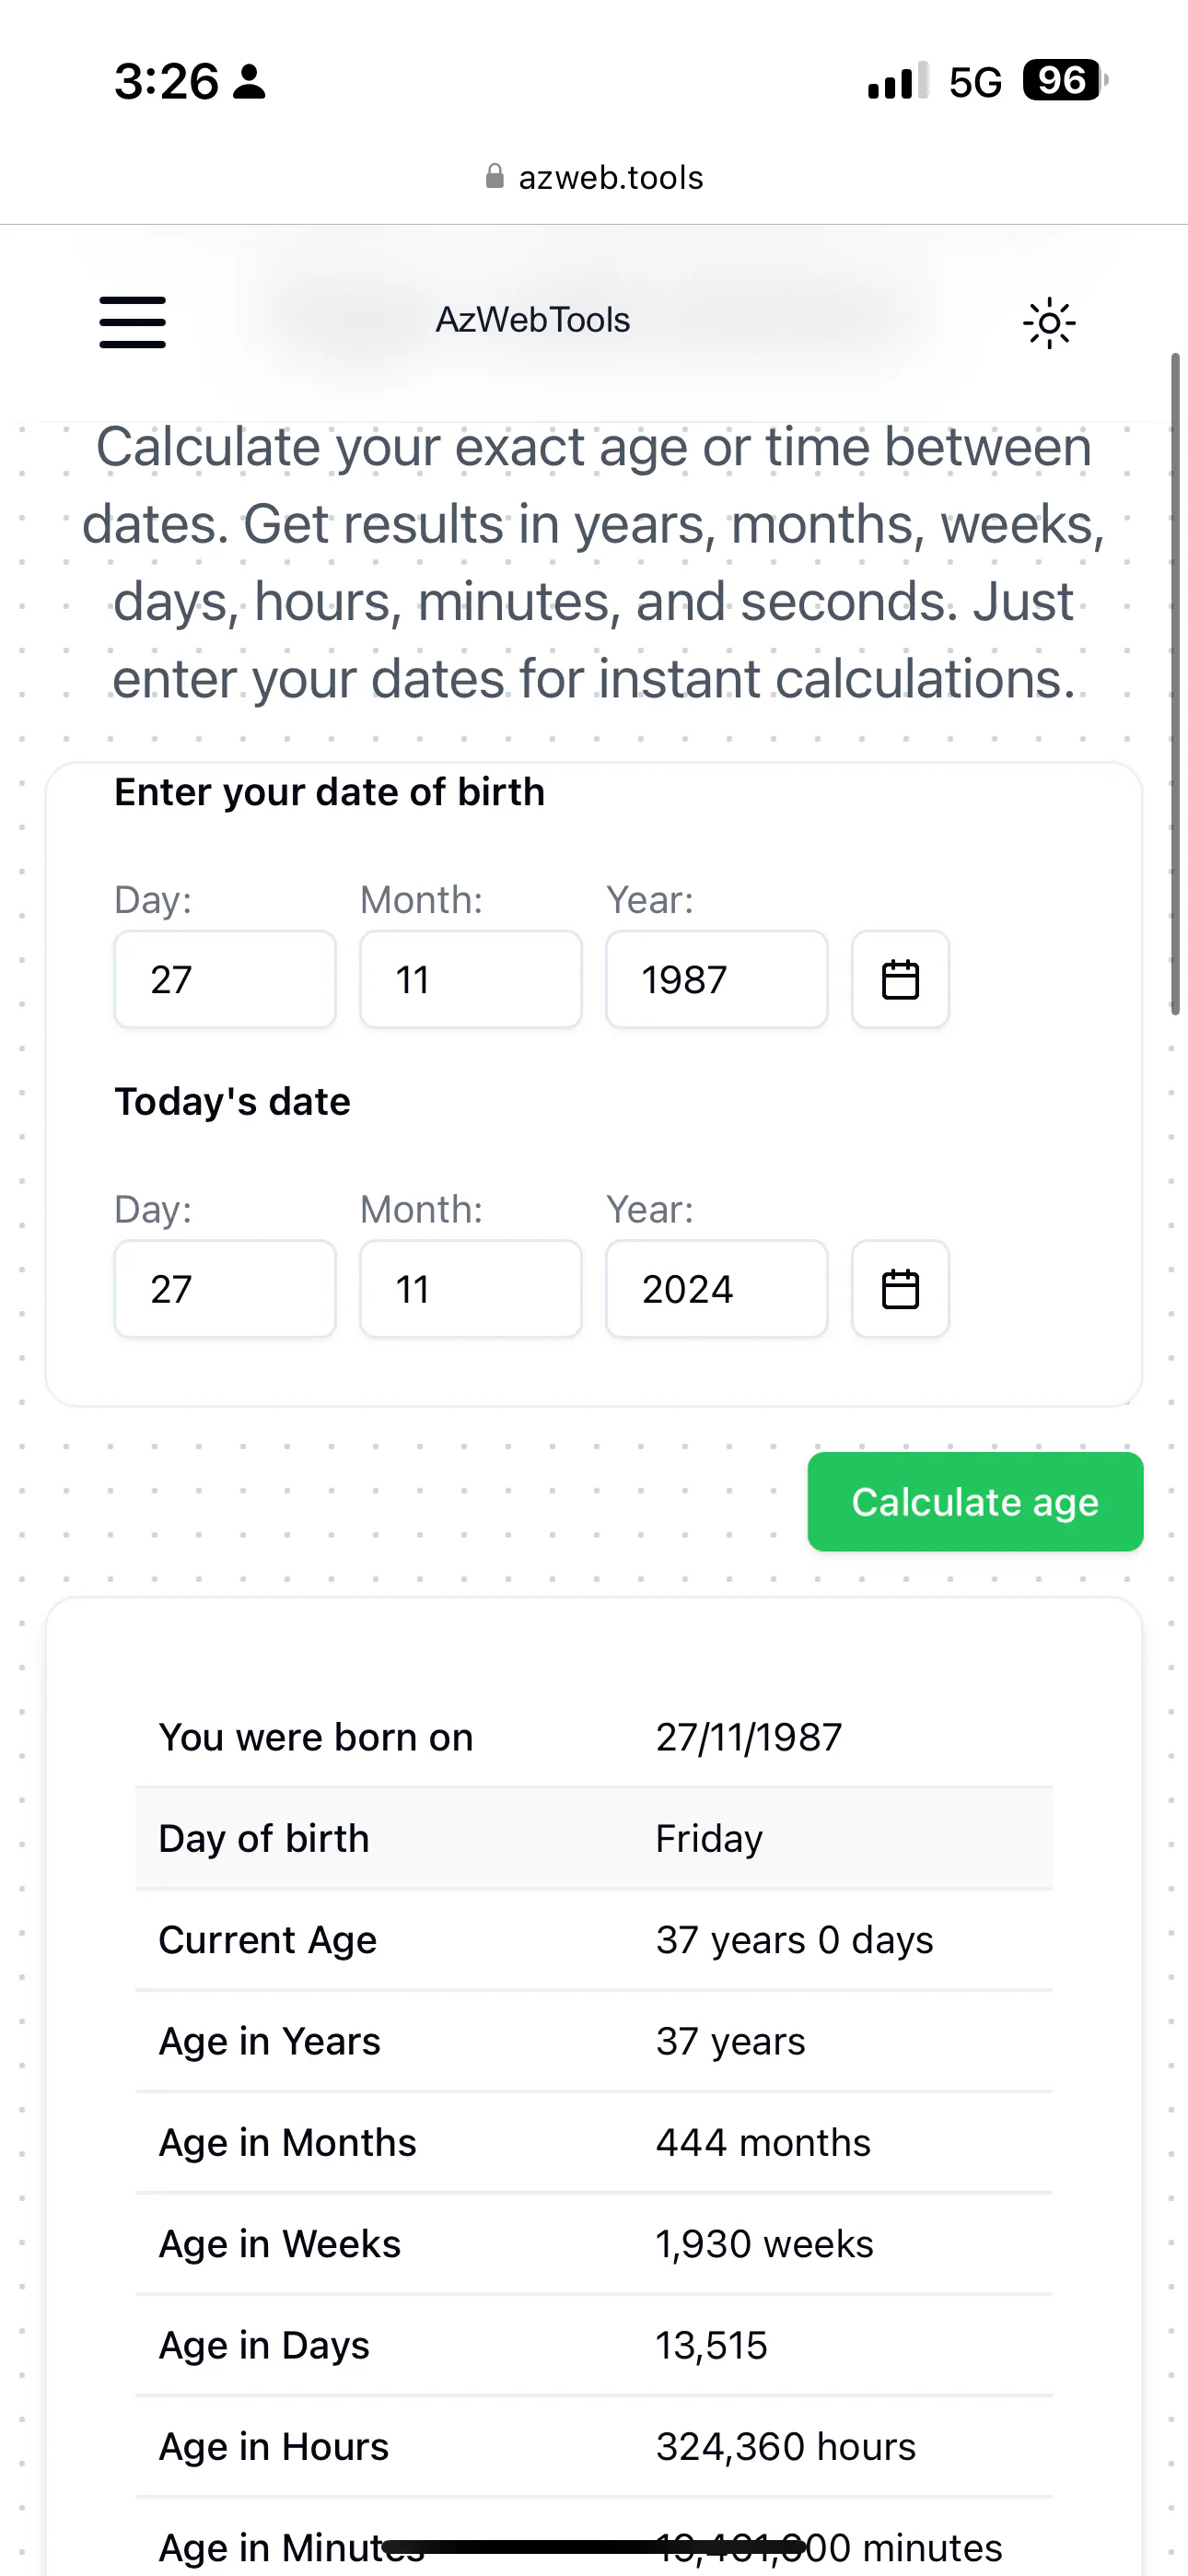1188x2576 pixels.
Task: Tap the lock icon beside azweb.tools
Action: pos(494,177)
